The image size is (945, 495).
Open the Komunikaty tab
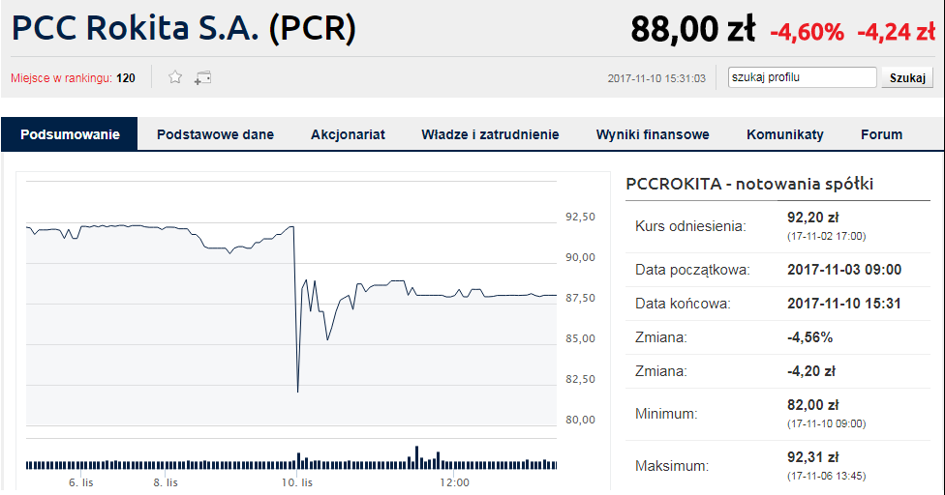tap(785, 134)
